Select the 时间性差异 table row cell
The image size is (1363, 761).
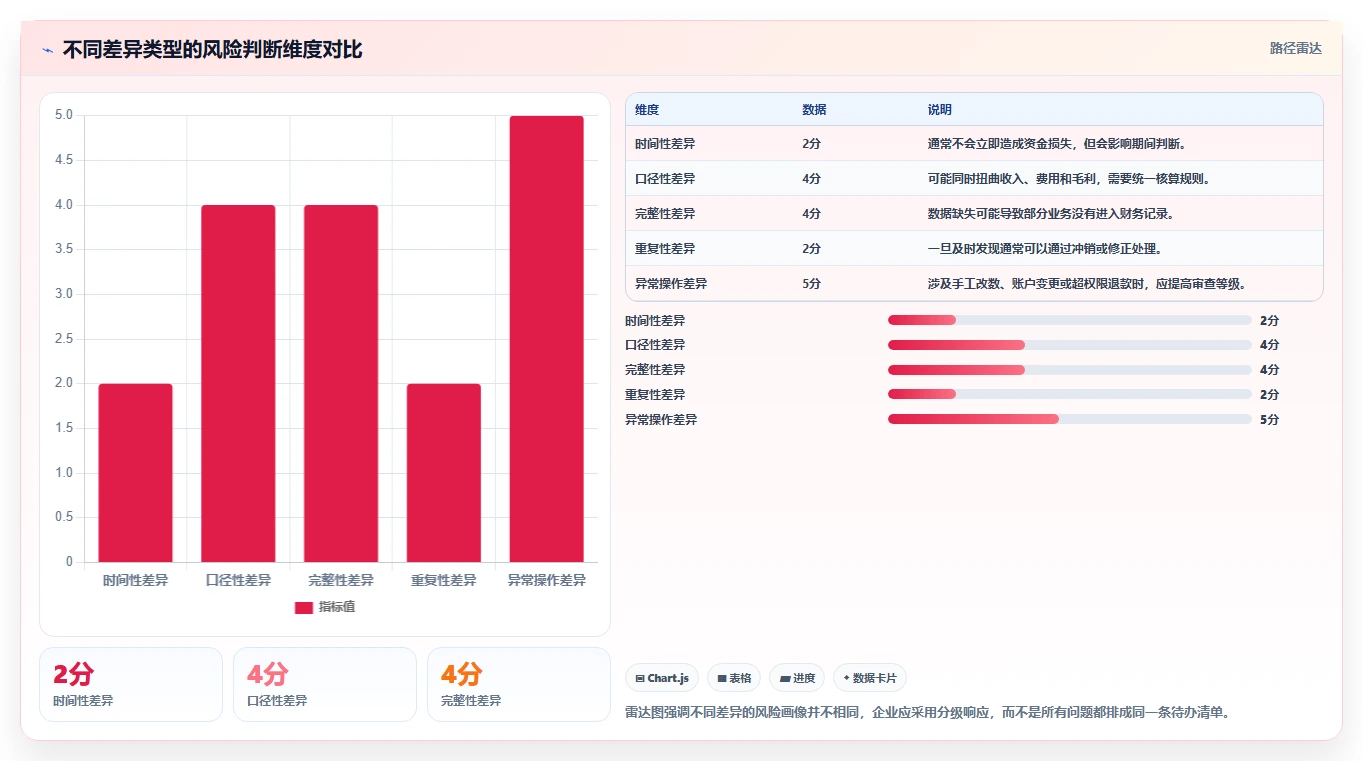[x=665, y=144]
